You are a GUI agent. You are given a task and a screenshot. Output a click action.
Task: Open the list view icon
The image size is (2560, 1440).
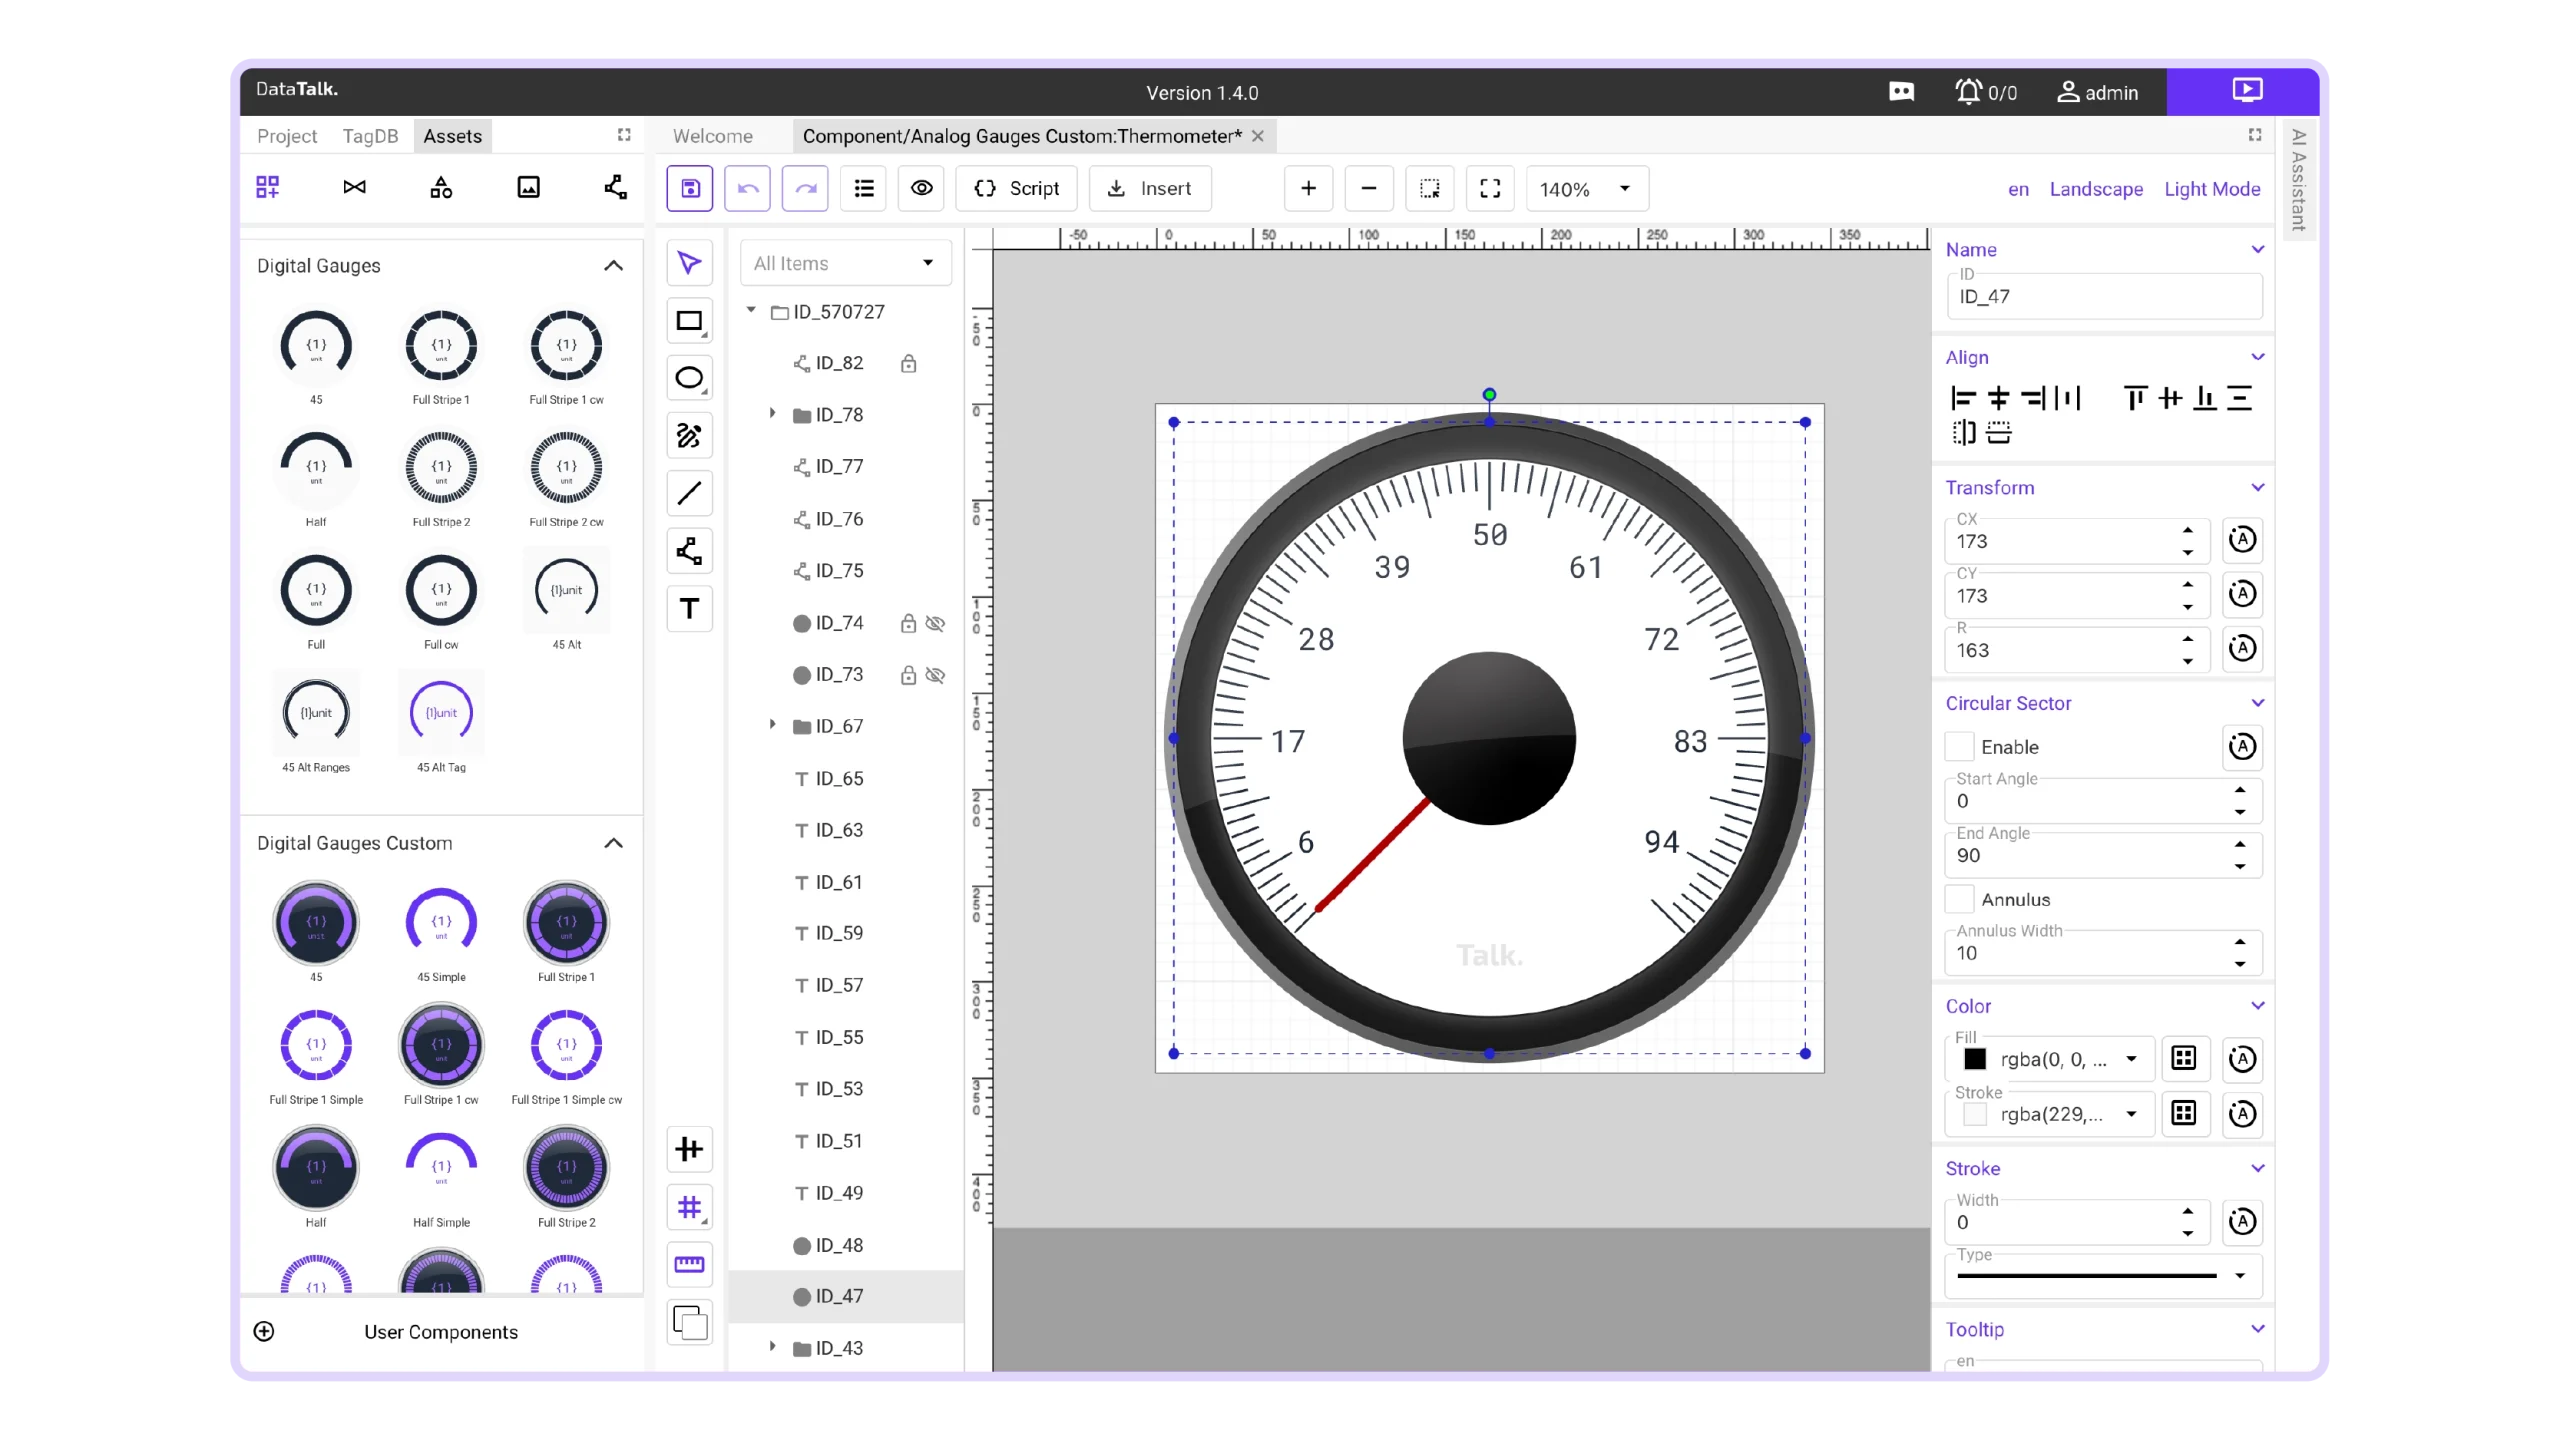click(864, 188)
